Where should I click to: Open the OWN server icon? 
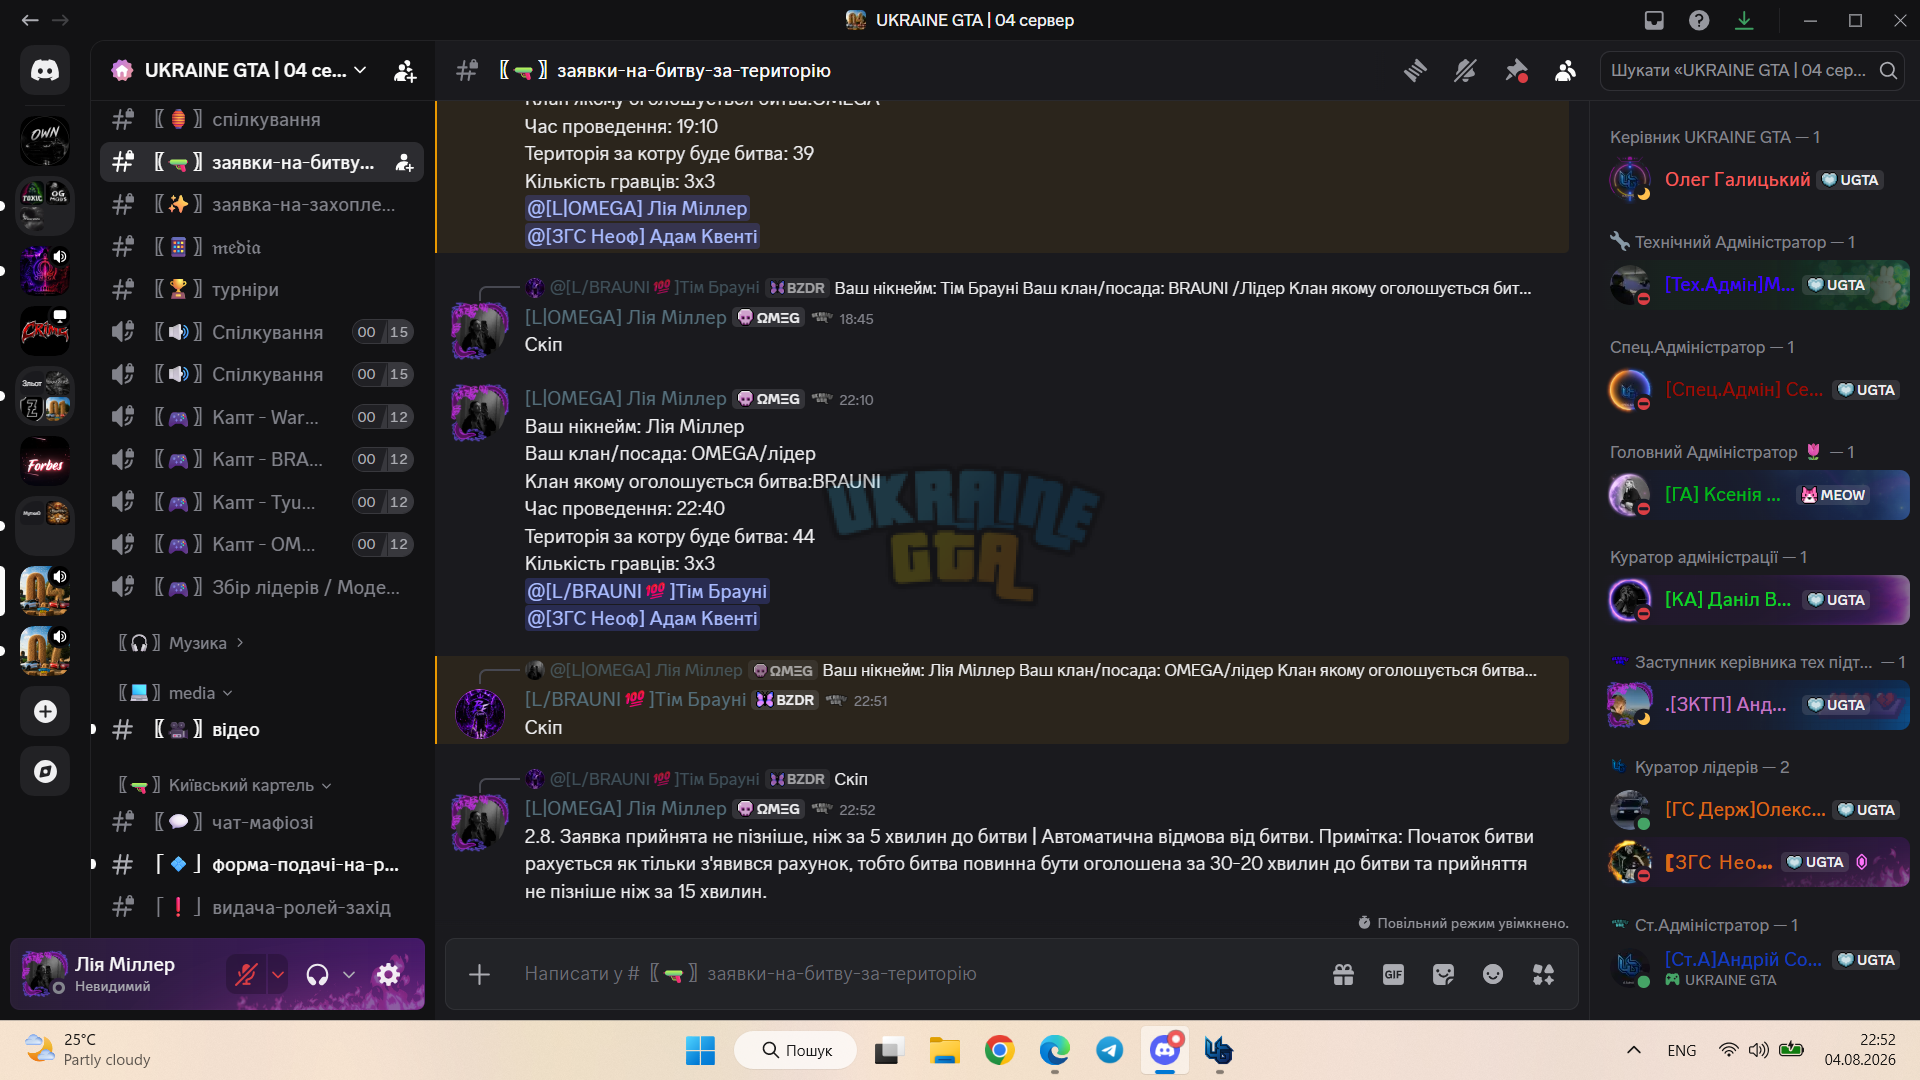tap(45, 140)
